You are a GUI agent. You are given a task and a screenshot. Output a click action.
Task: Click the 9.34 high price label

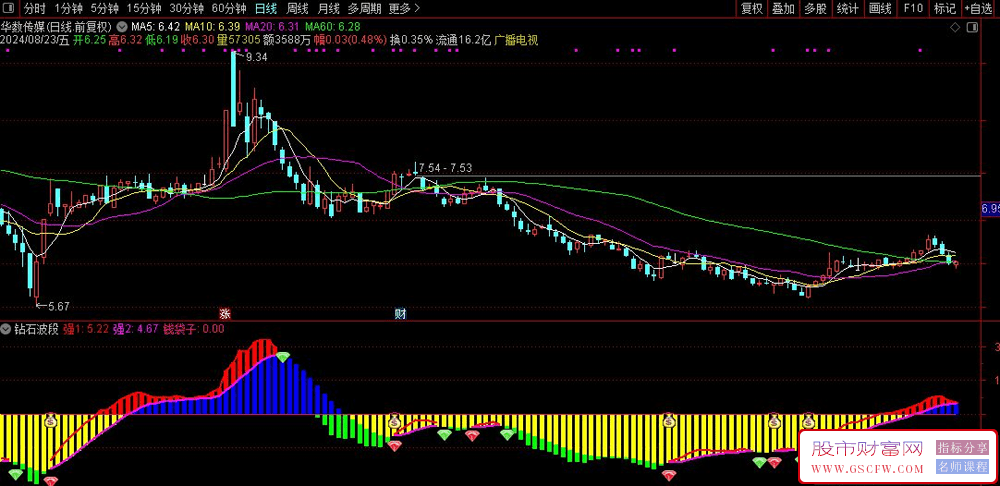(x=256, y=57)
